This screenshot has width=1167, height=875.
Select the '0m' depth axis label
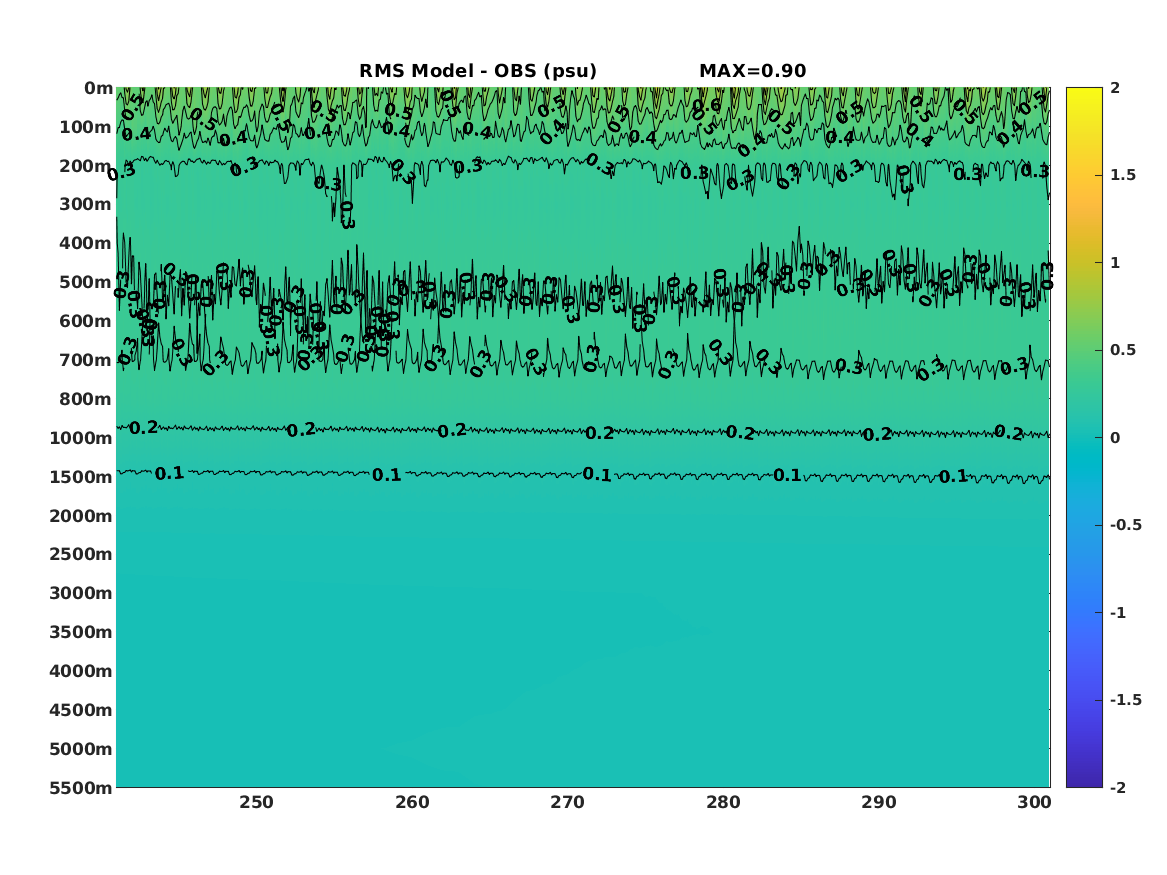point(98,89)
